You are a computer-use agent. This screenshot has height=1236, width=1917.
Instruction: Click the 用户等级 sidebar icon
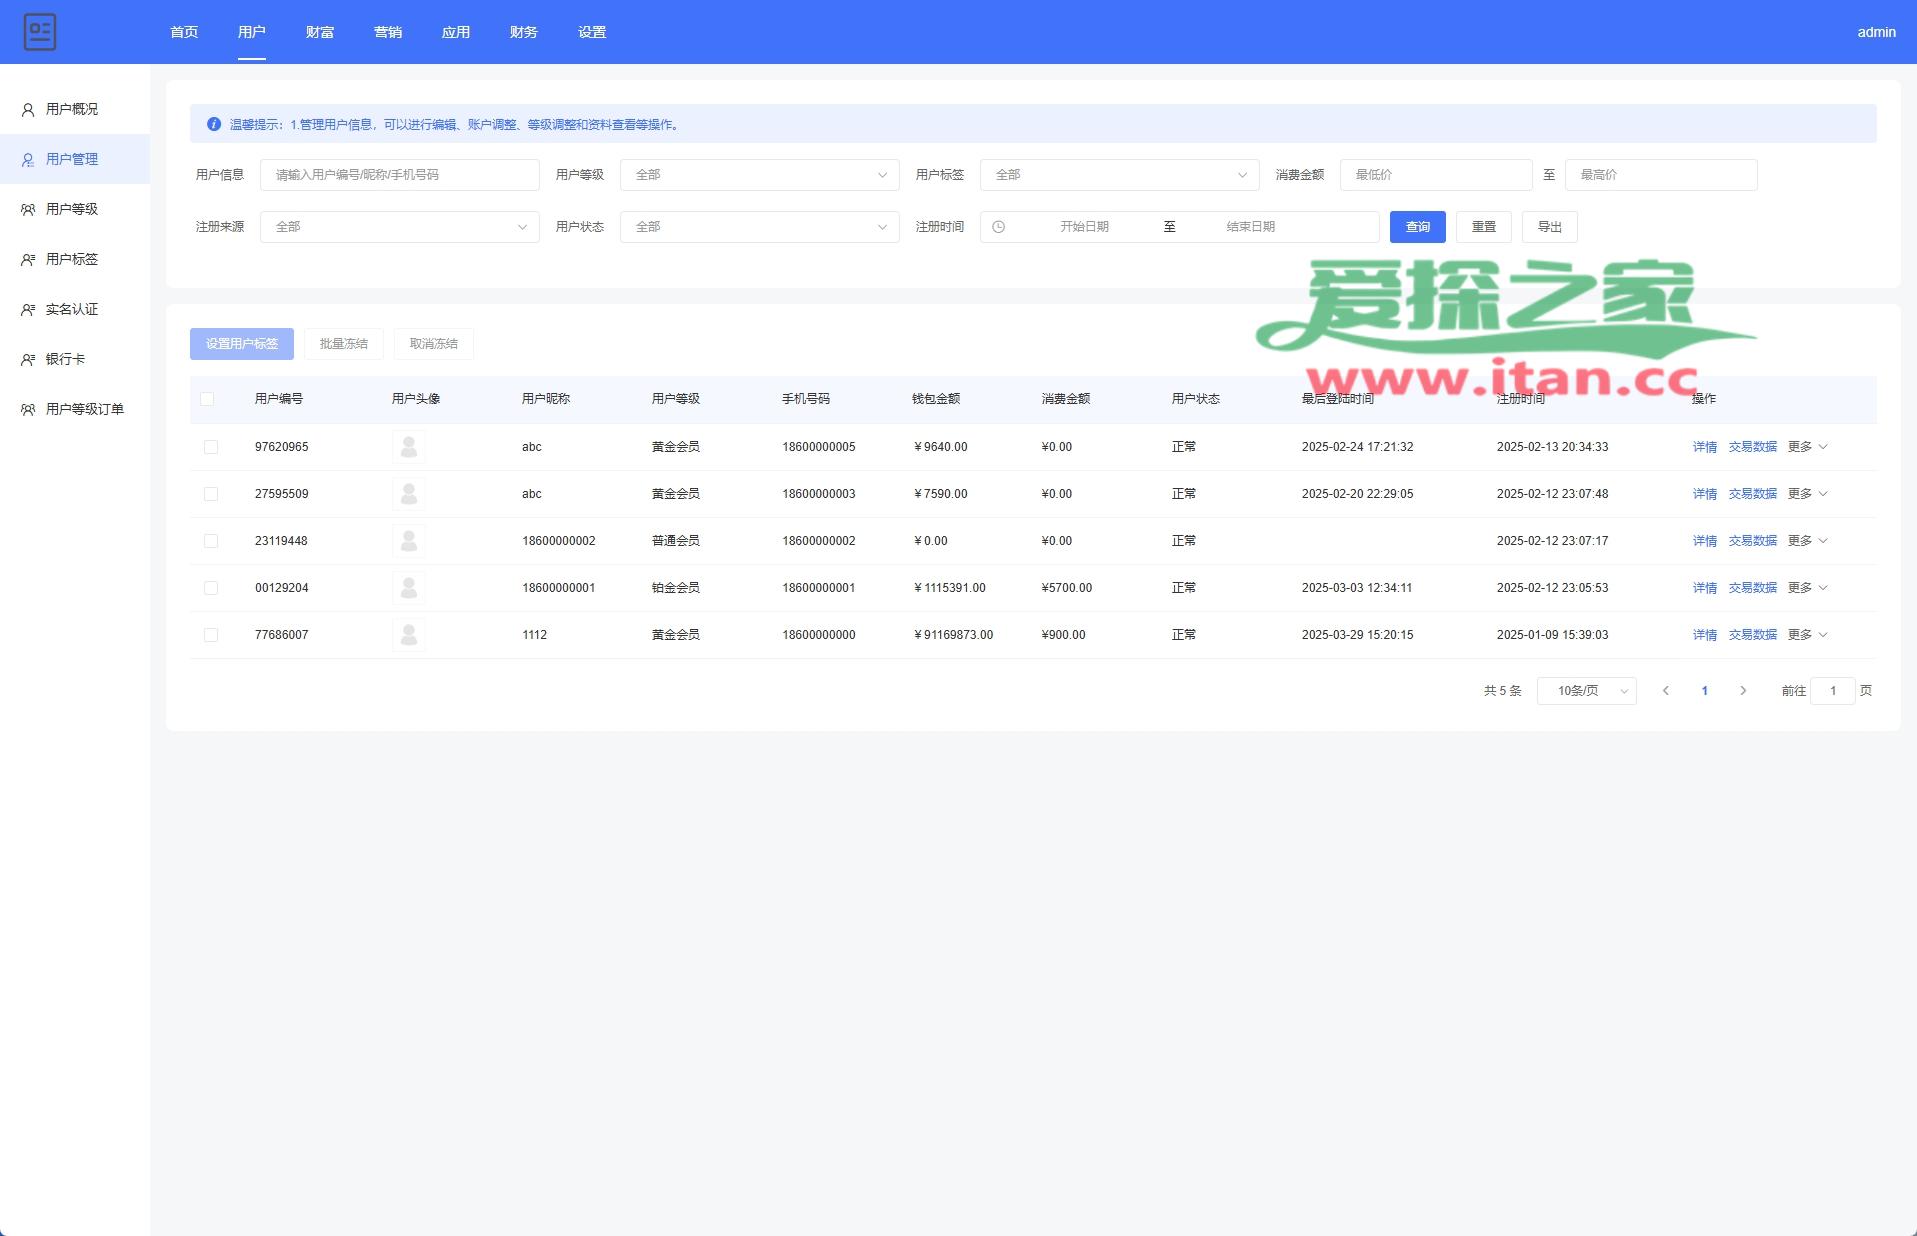pyautogui.click(x=28, y=210)
